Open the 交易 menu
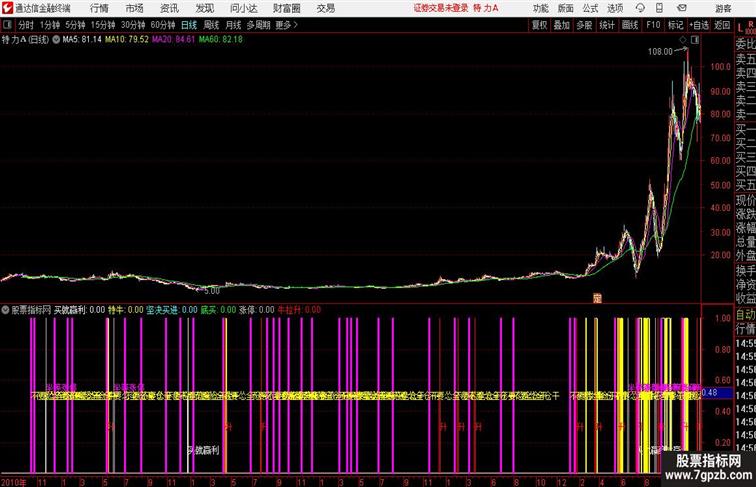This screenshot has height=487, width=756. tap(325, 8)
